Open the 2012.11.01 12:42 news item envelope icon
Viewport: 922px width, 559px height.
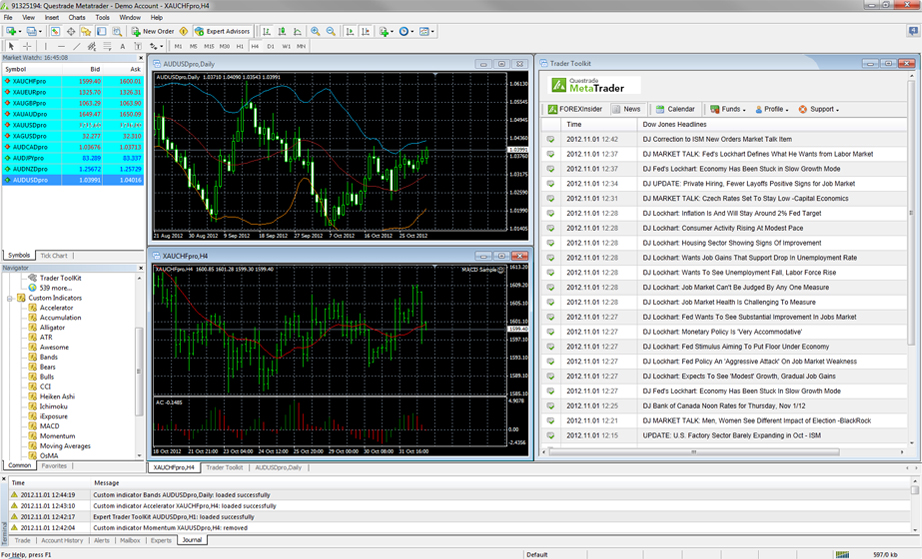coord(550,139)
